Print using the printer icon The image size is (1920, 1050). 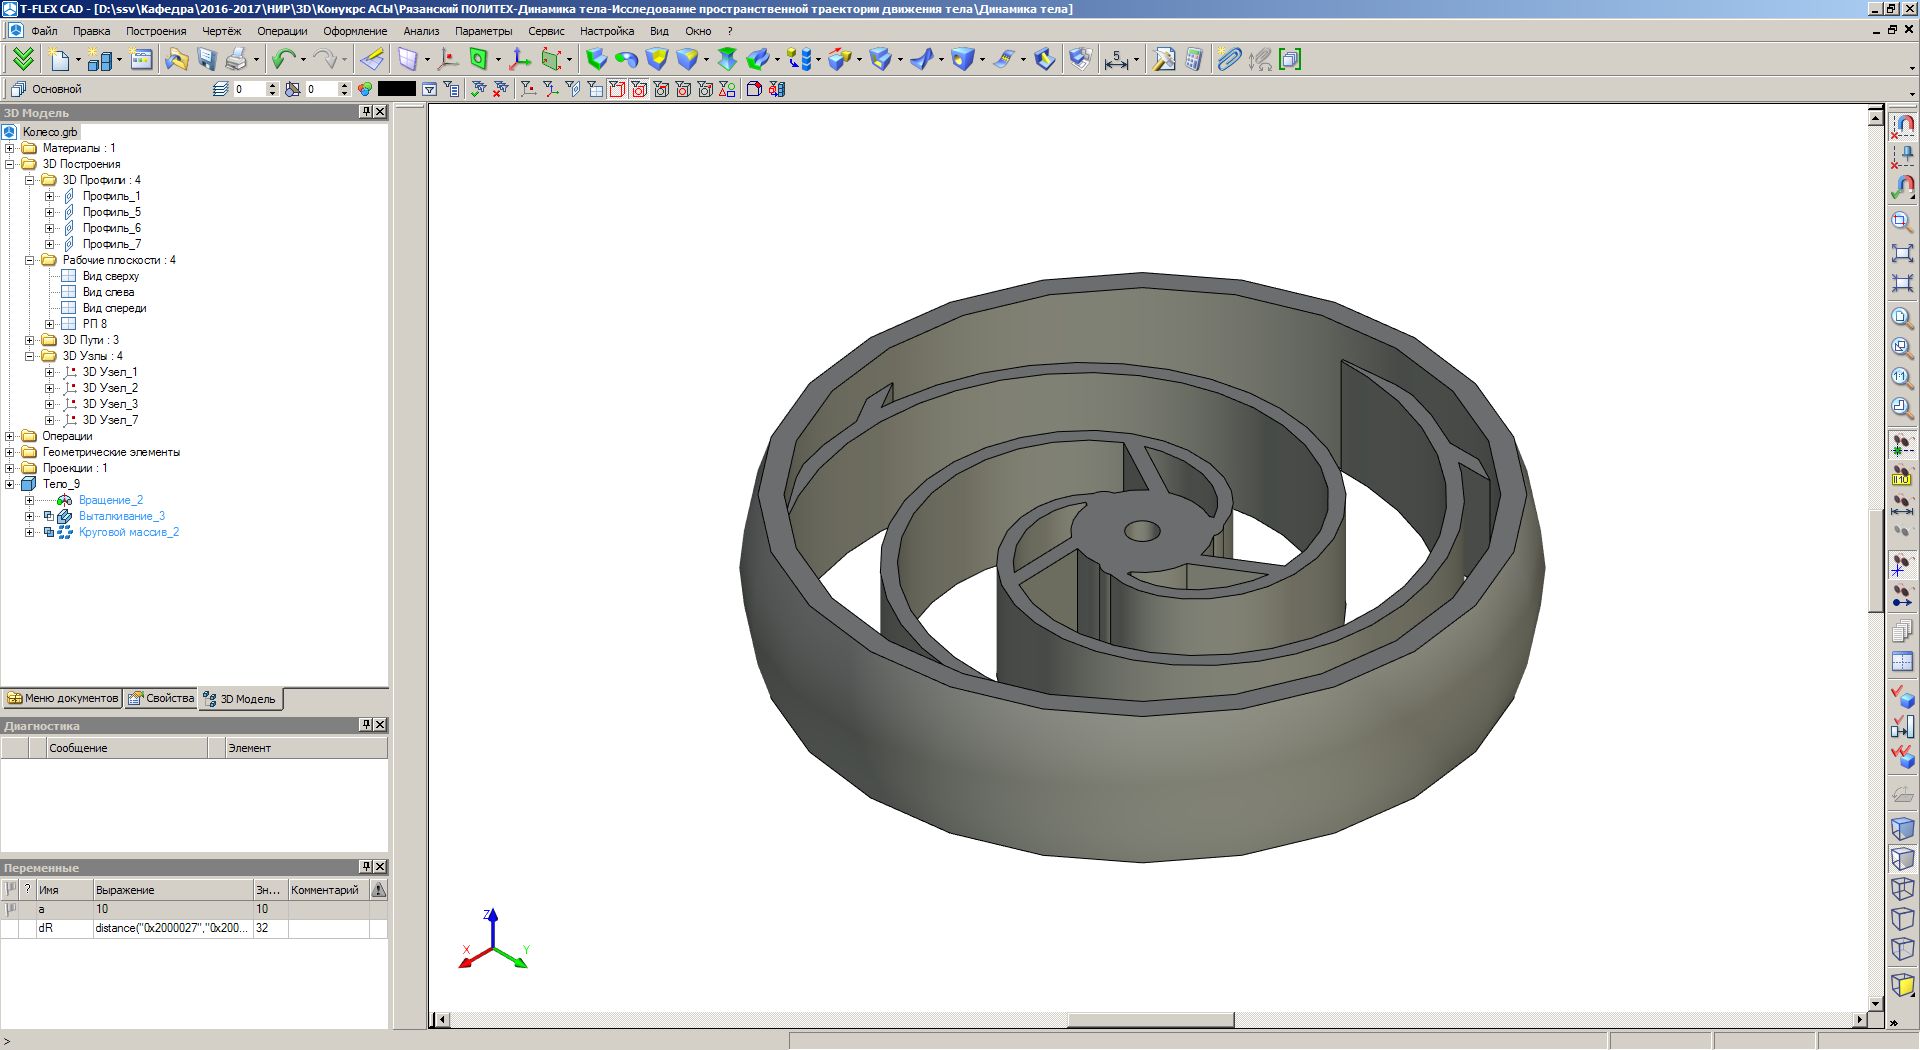pos(236,60)
